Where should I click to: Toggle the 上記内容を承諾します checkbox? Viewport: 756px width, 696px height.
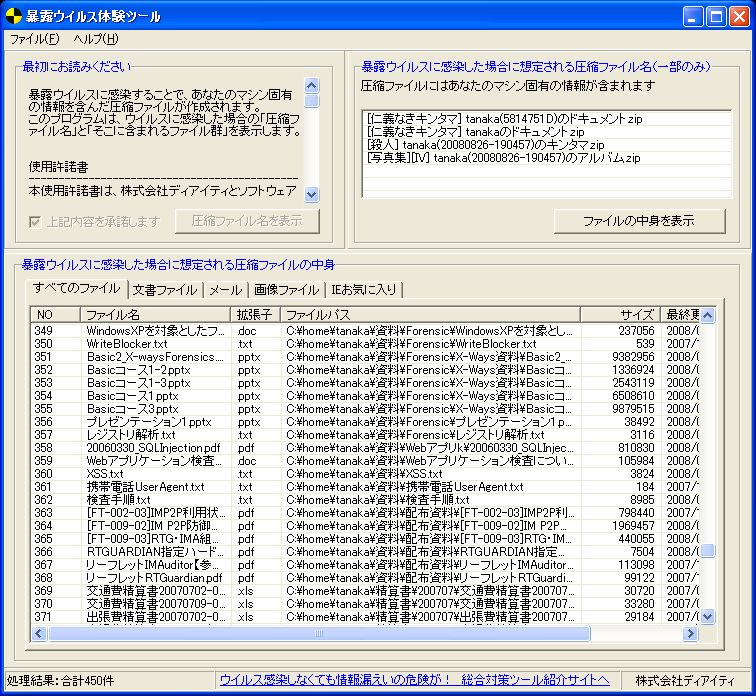(x=36, y=221)
